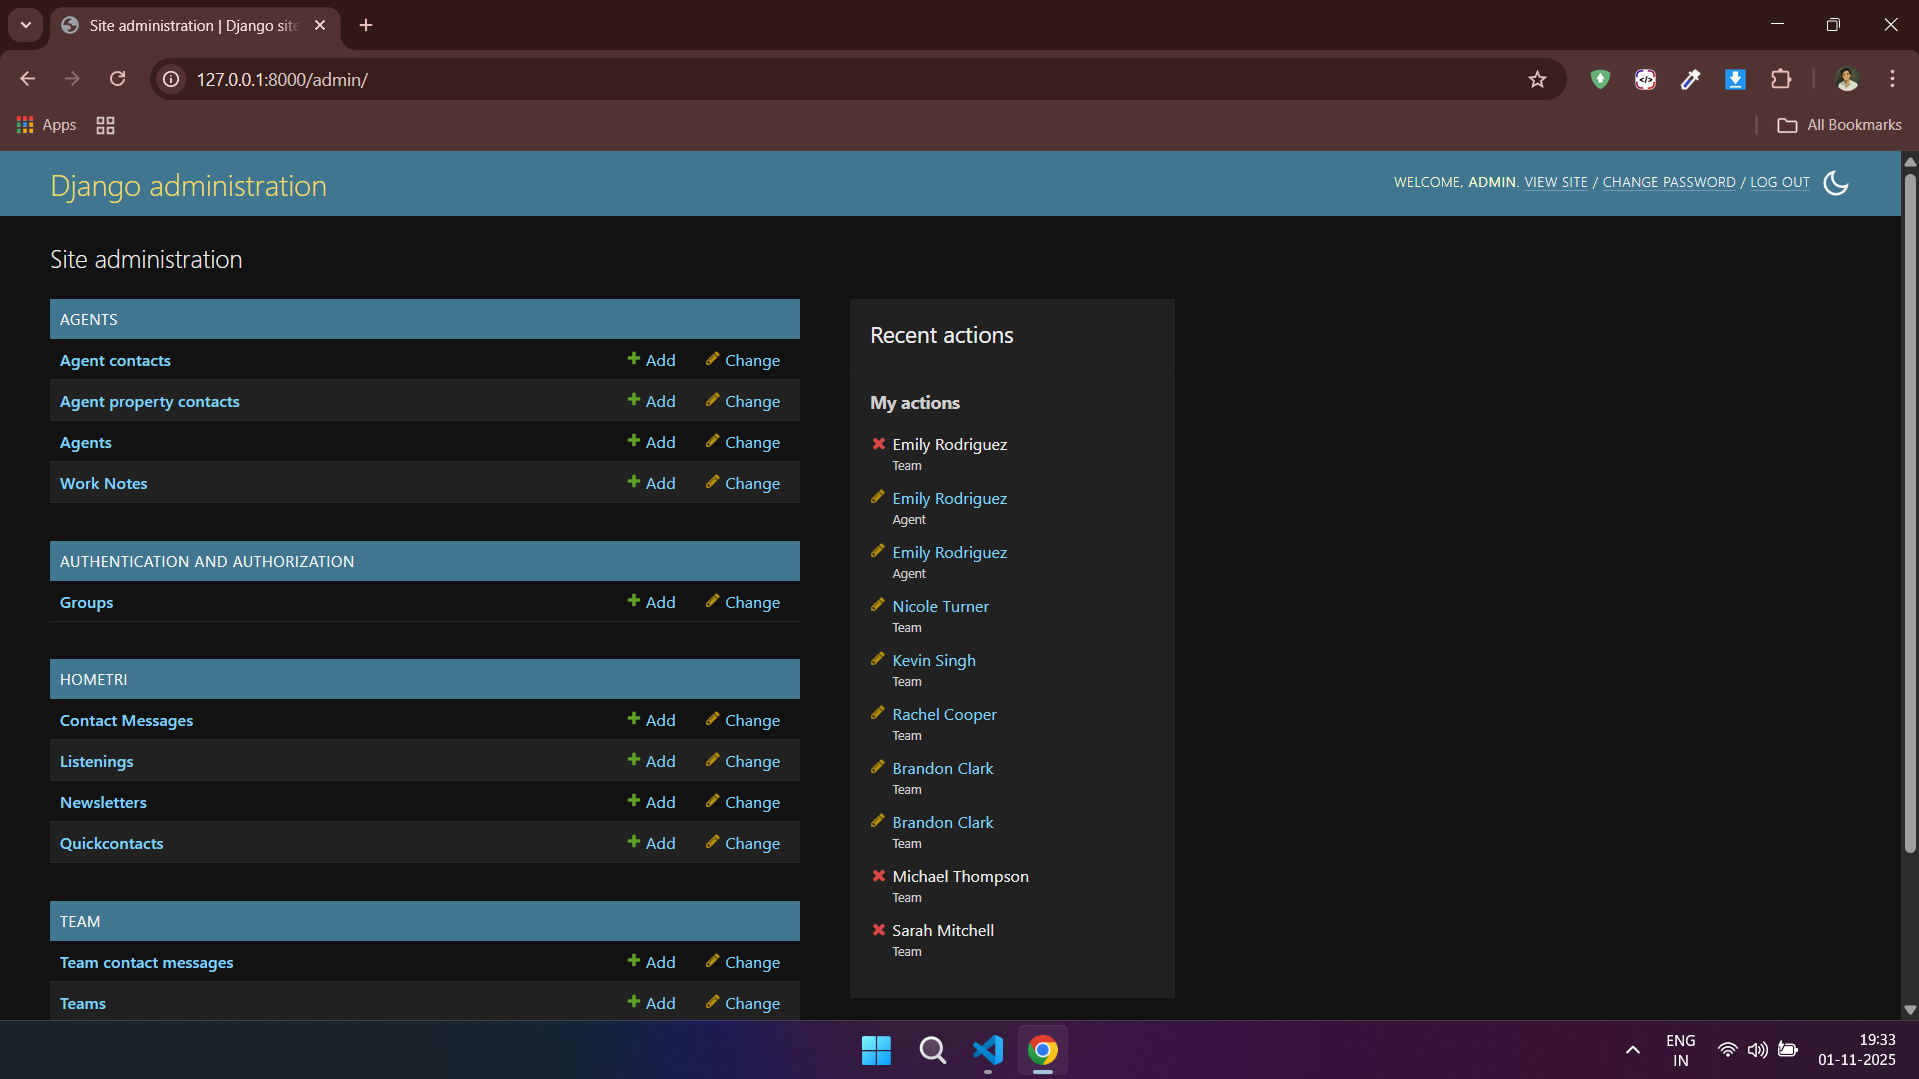
Task: View site information icon in address bar
Action: point(172,79)
